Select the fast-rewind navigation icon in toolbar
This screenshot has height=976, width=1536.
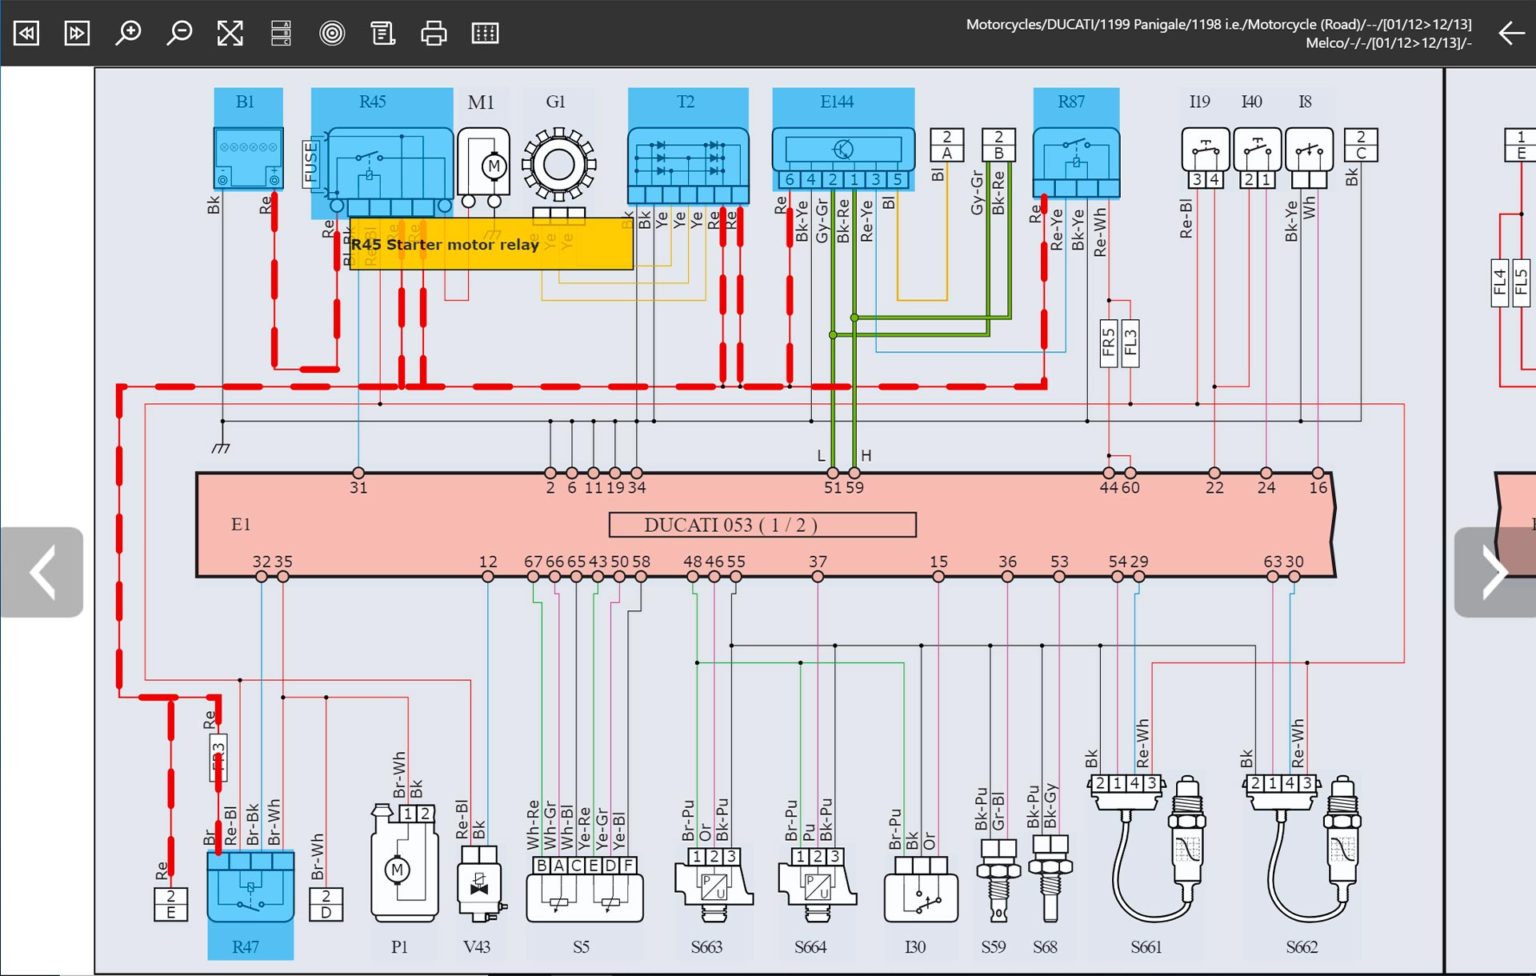pos(26,33)
